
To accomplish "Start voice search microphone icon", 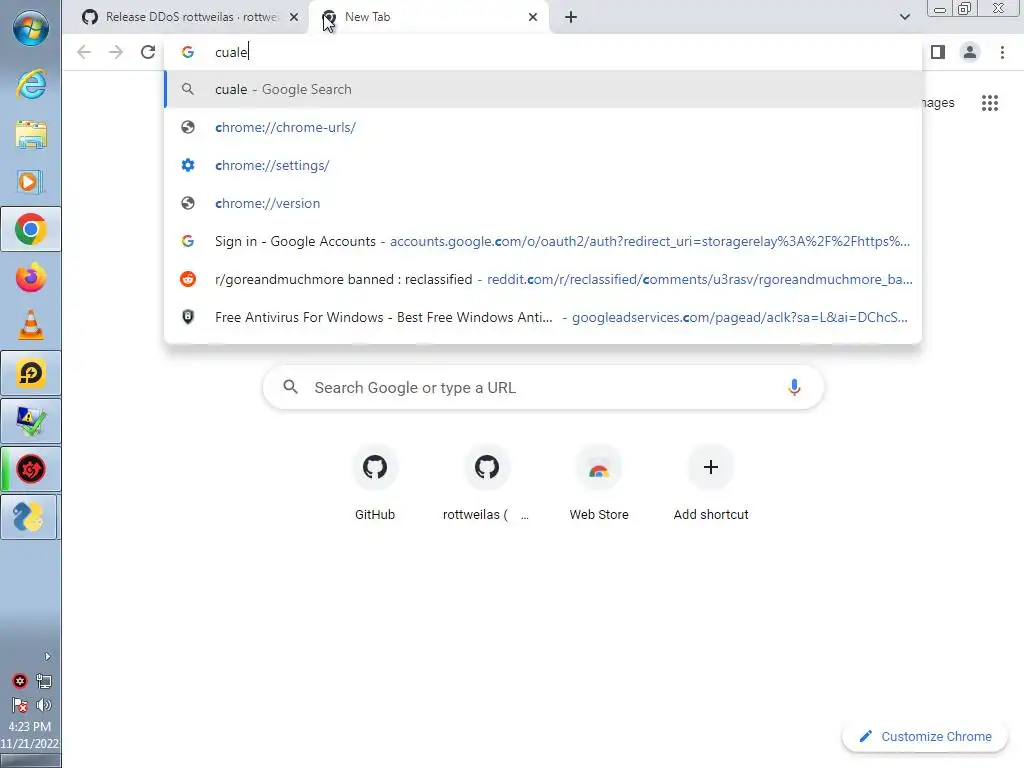I will [794, 387].
